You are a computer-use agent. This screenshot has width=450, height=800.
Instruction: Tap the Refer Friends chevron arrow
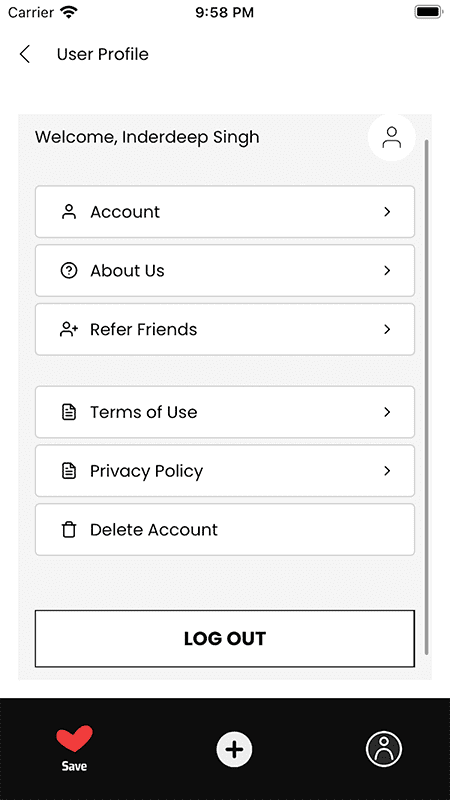coord(387,330)
